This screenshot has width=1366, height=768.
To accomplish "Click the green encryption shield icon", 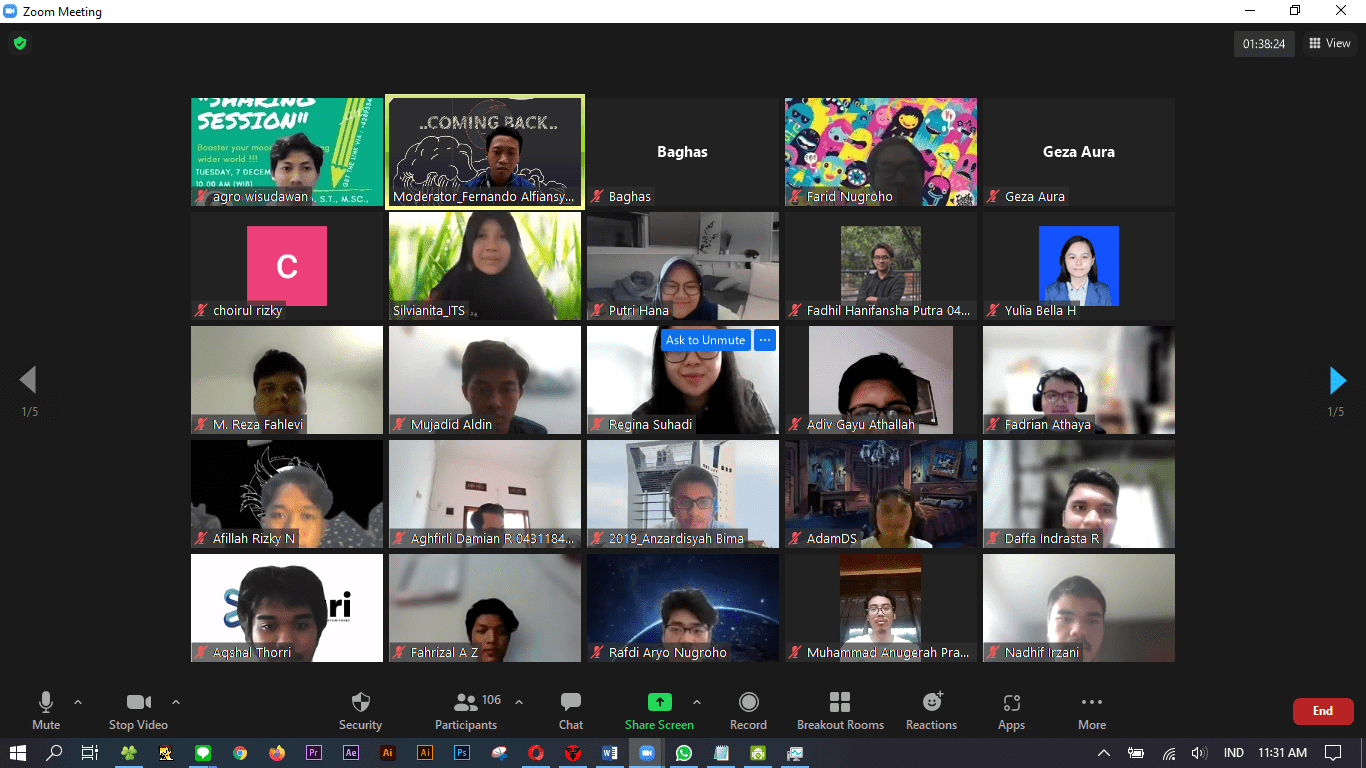I will coord(19,43).
